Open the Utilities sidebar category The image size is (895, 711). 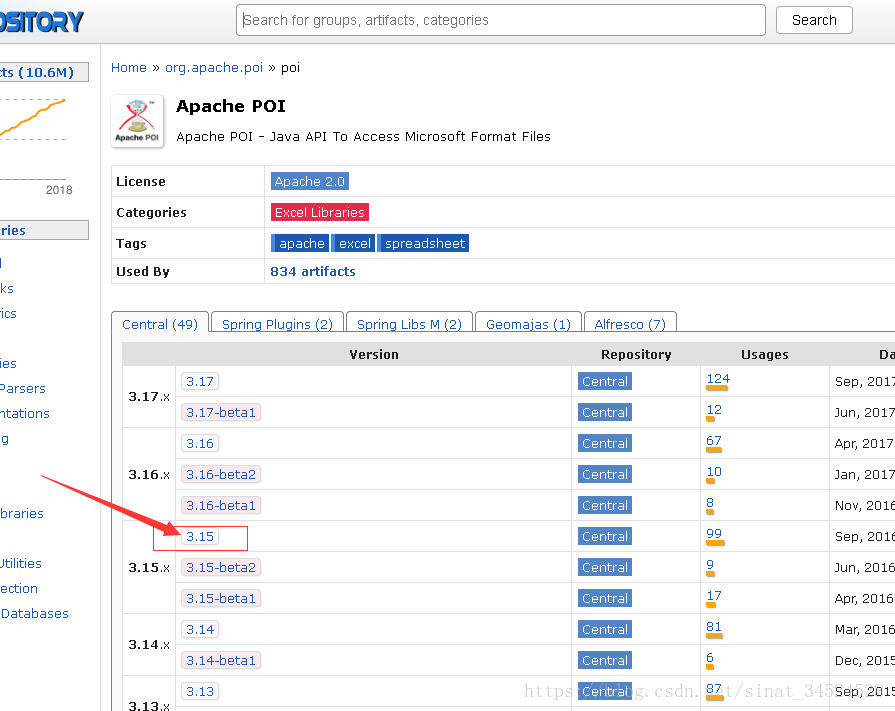coord(21,564)
